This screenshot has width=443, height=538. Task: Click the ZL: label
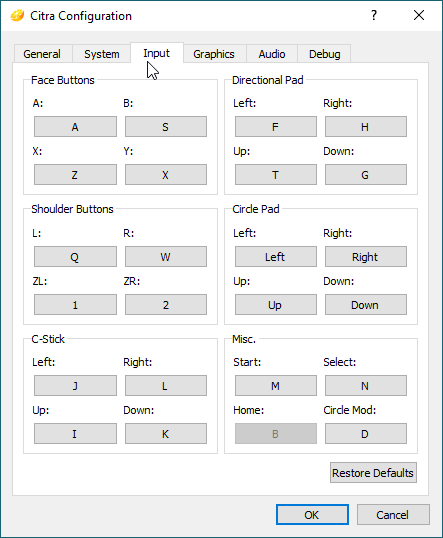pos(40,281)
